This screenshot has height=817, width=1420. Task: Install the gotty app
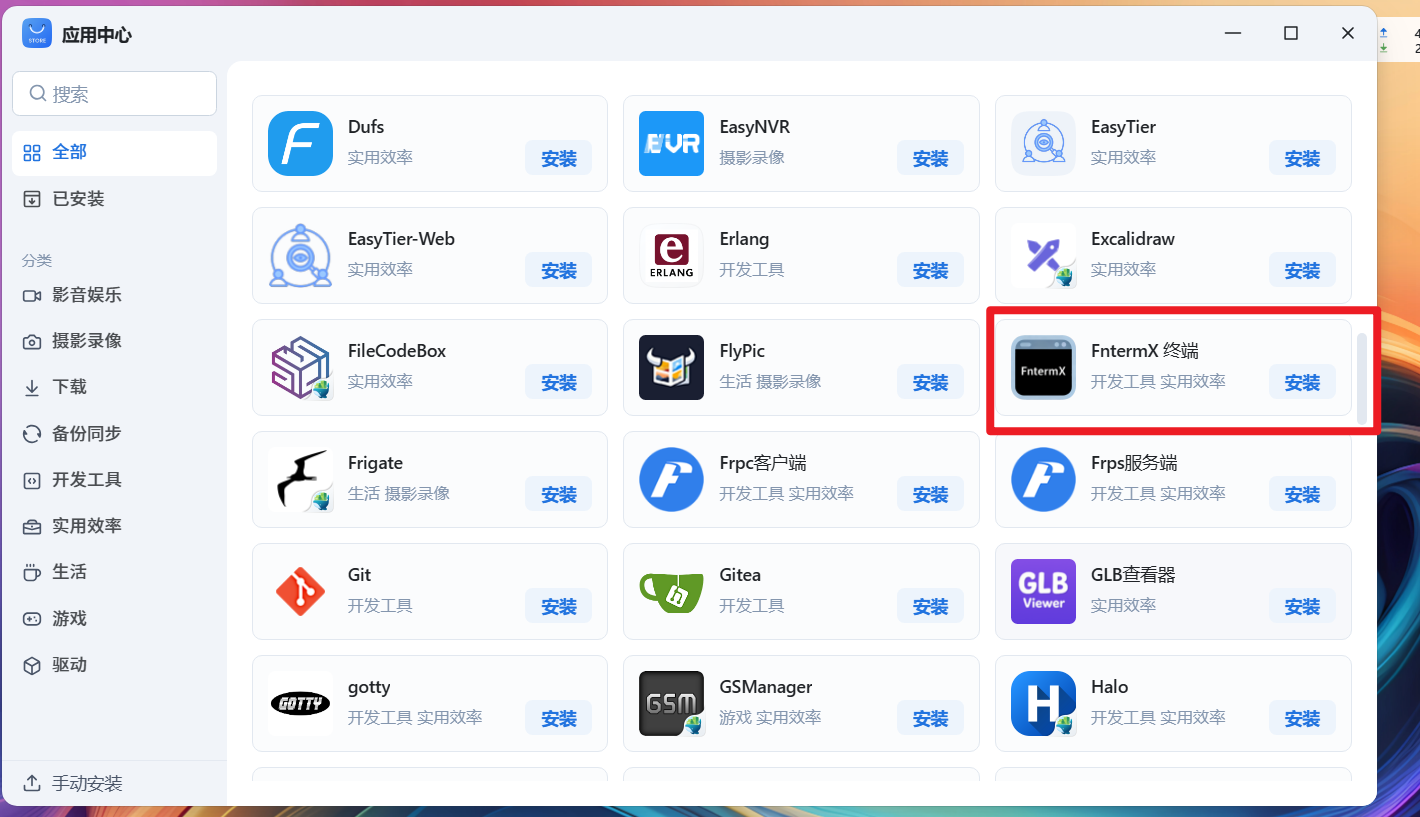[x=559, y=718]
